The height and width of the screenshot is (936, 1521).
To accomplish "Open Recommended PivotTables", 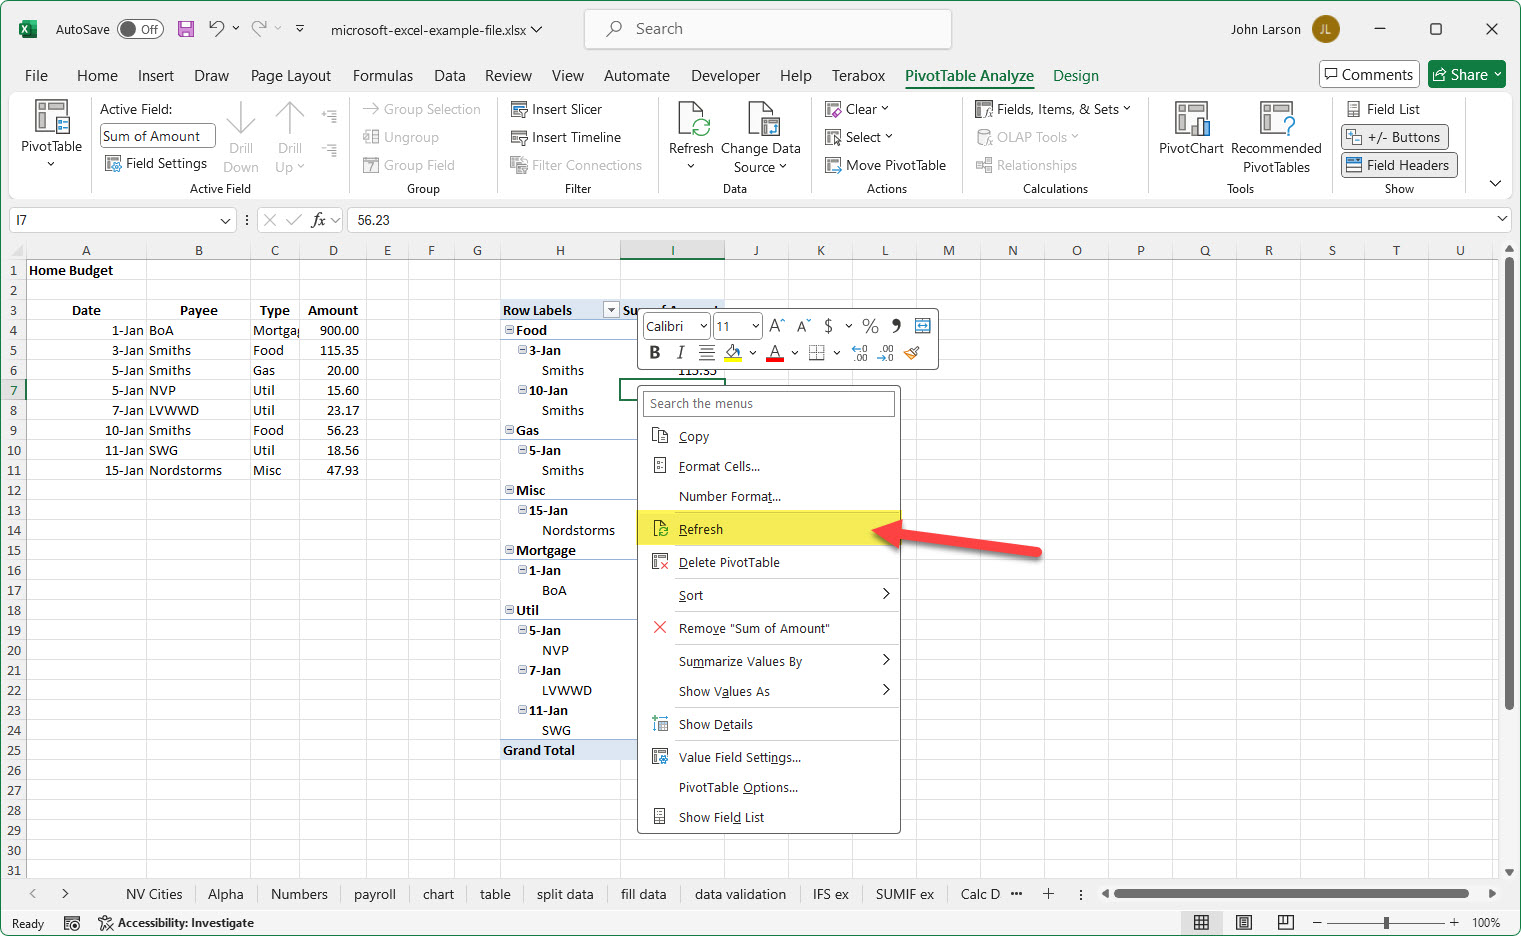I will pyautogui.click(x=1277, y=135).
